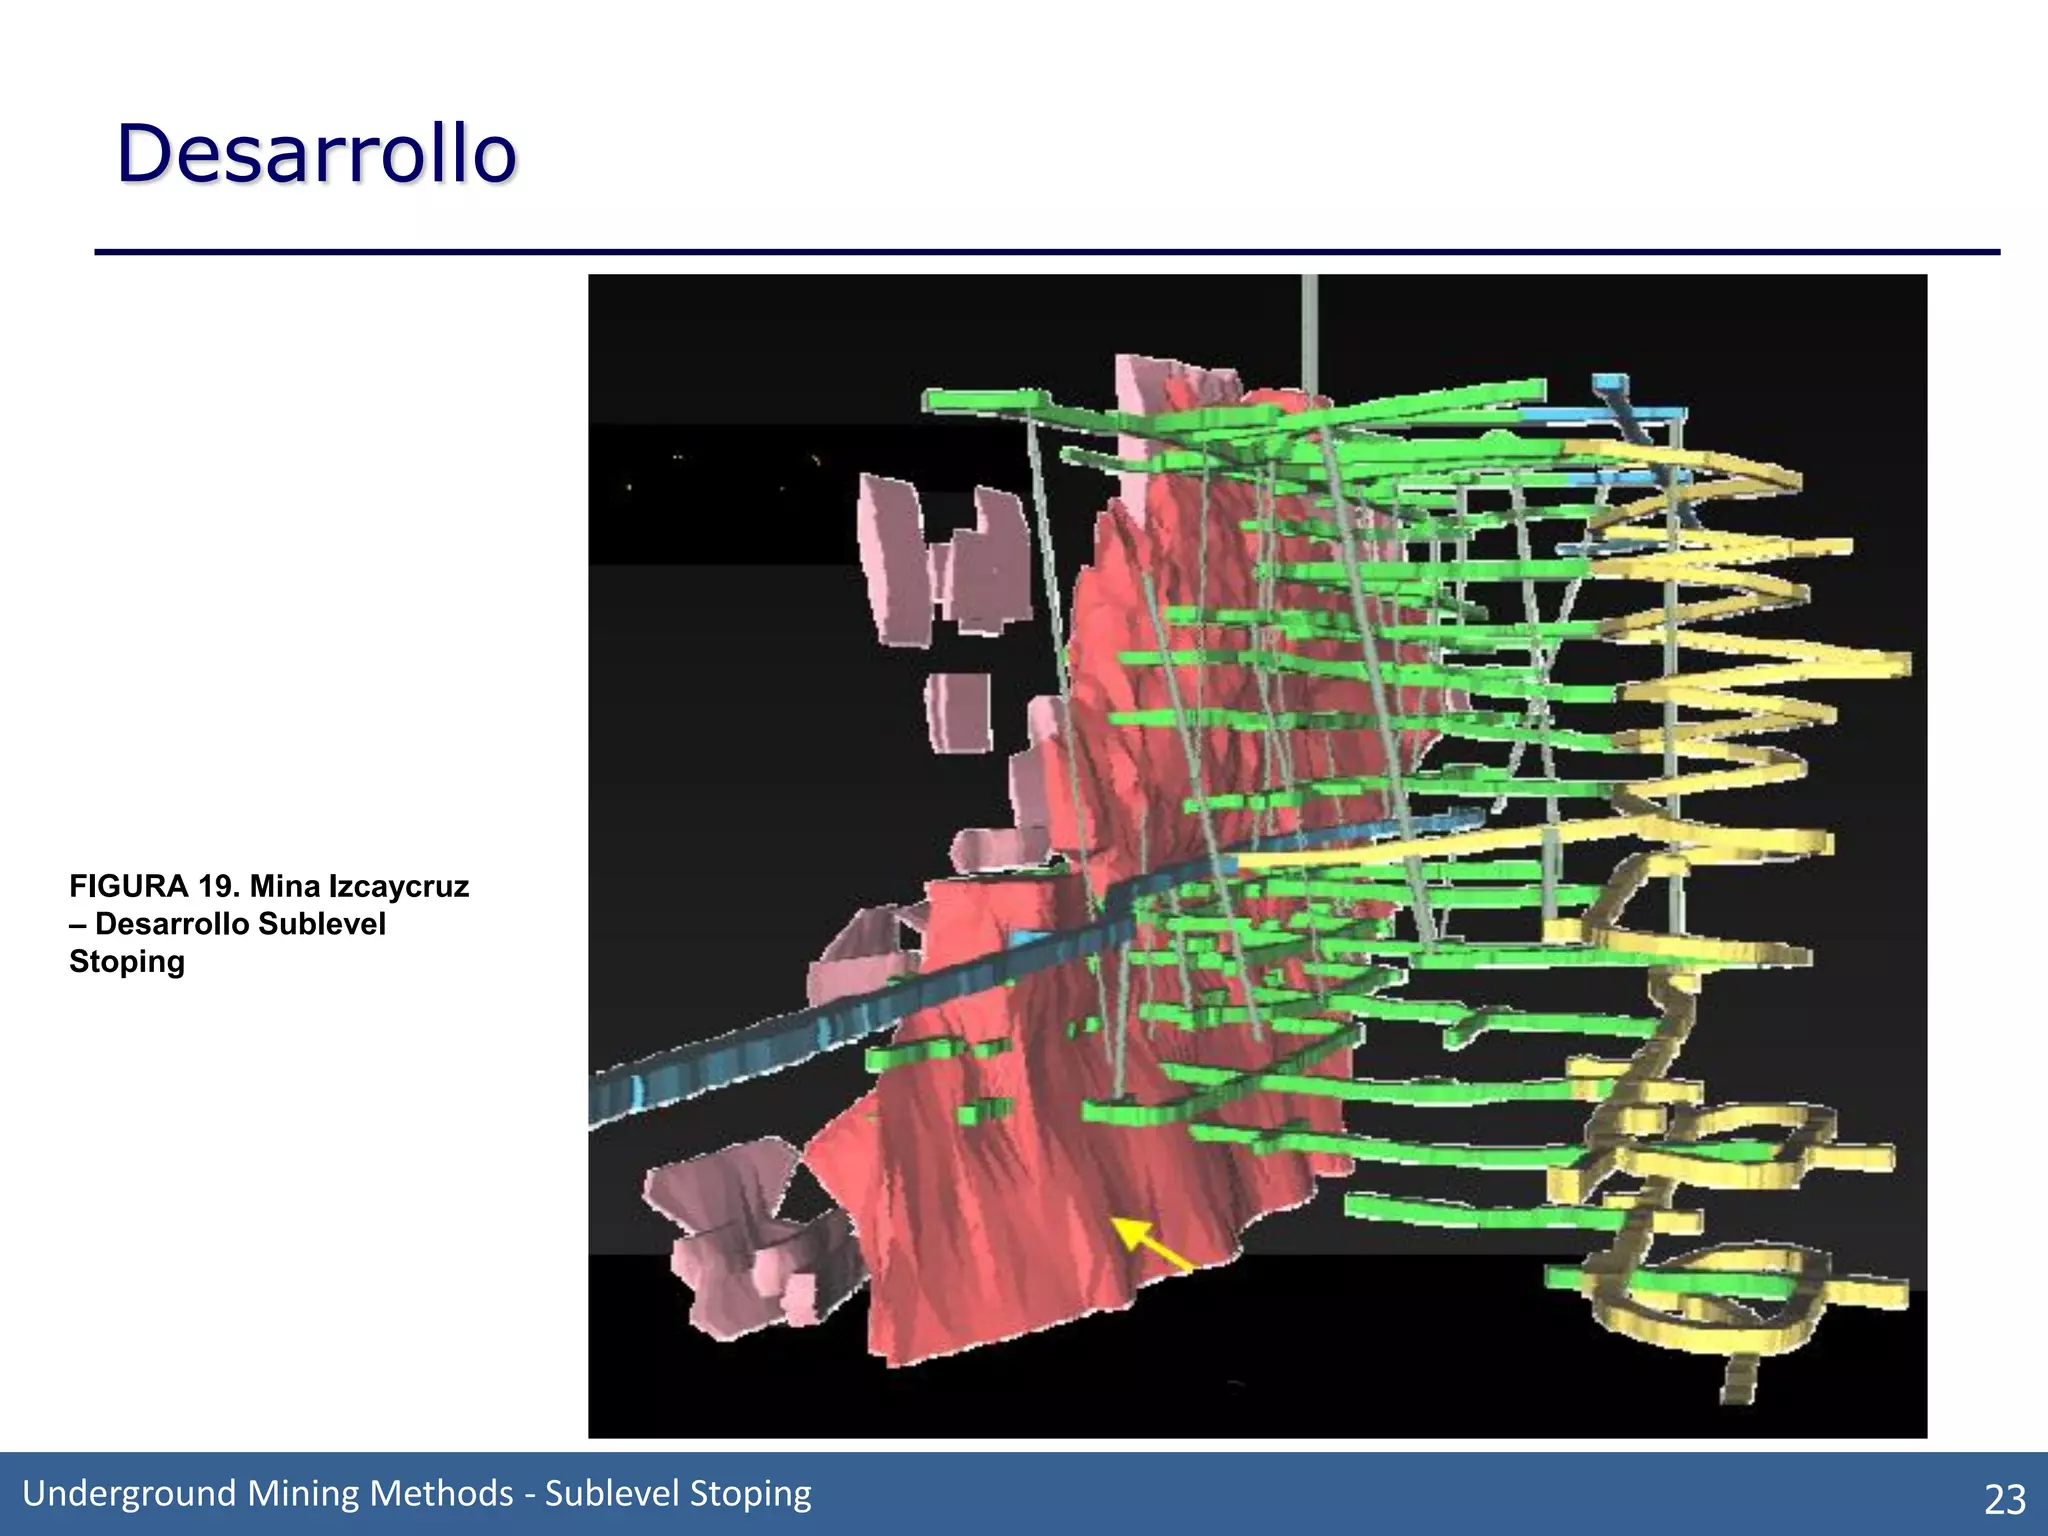Image resolution: width=2048 pixels, height=1536 pixels.
Task: Click the dark blue horizontal line under the title
Action: [x=1046, y=252]
